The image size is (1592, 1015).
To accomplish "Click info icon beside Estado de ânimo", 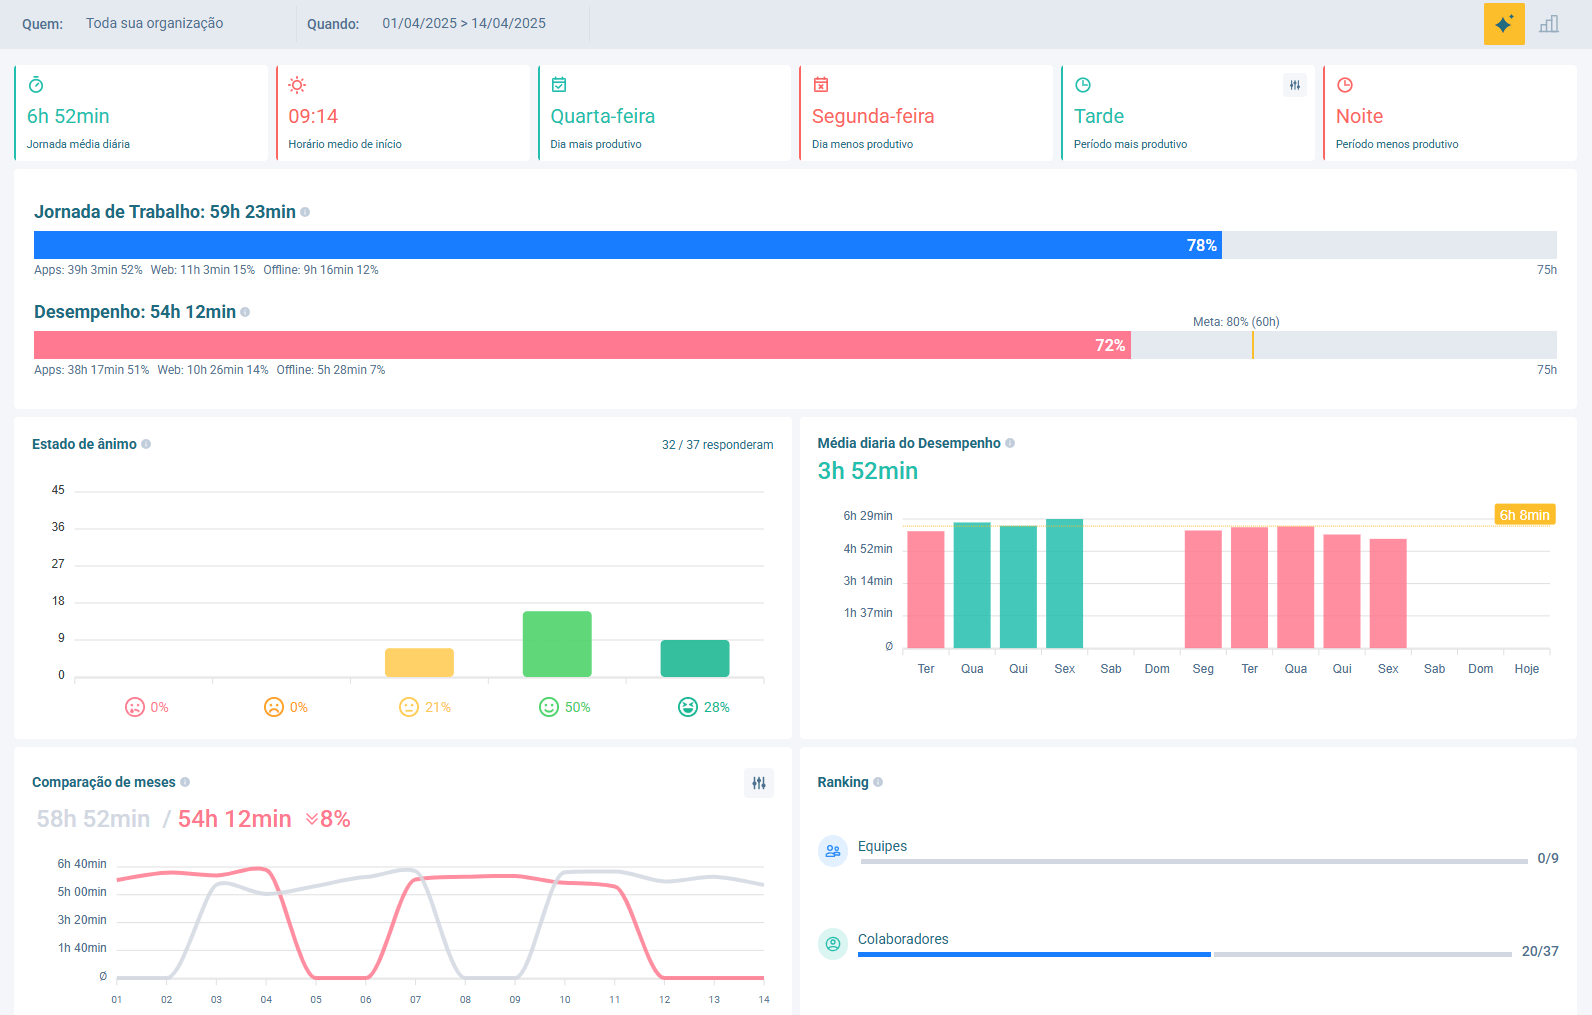I will (x=146, y=444).
